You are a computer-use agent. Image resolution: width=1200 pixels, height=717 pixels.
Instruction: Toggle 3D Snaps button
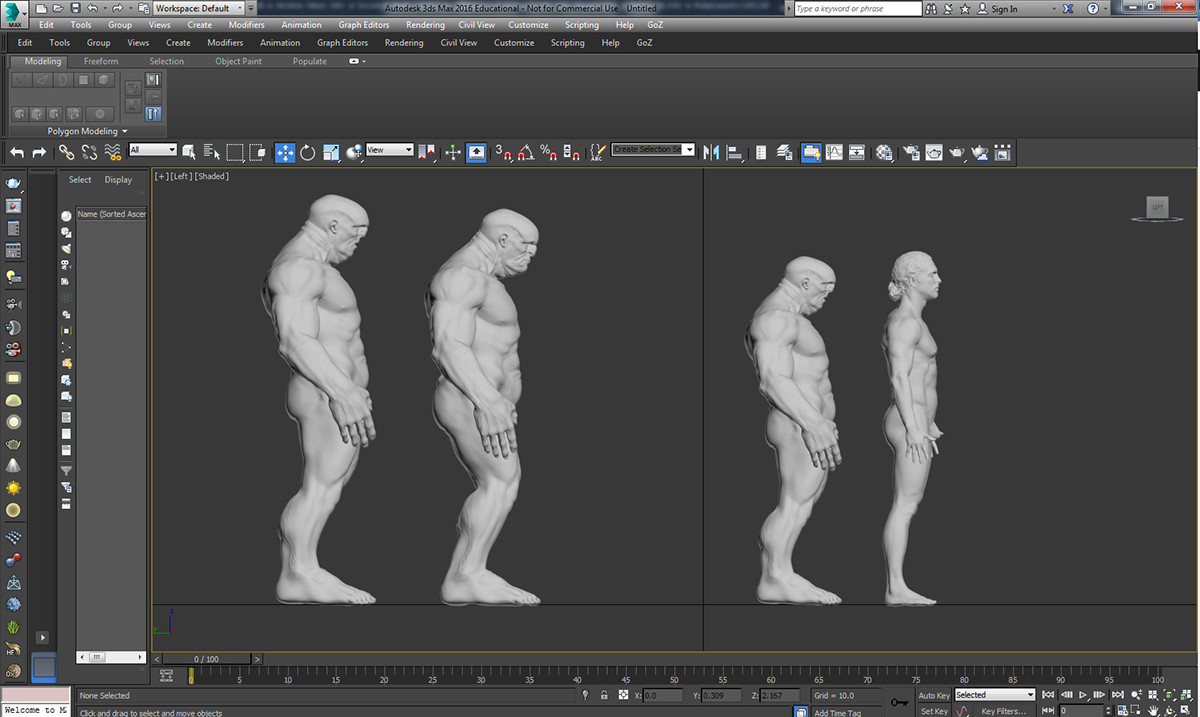[504, 152]
